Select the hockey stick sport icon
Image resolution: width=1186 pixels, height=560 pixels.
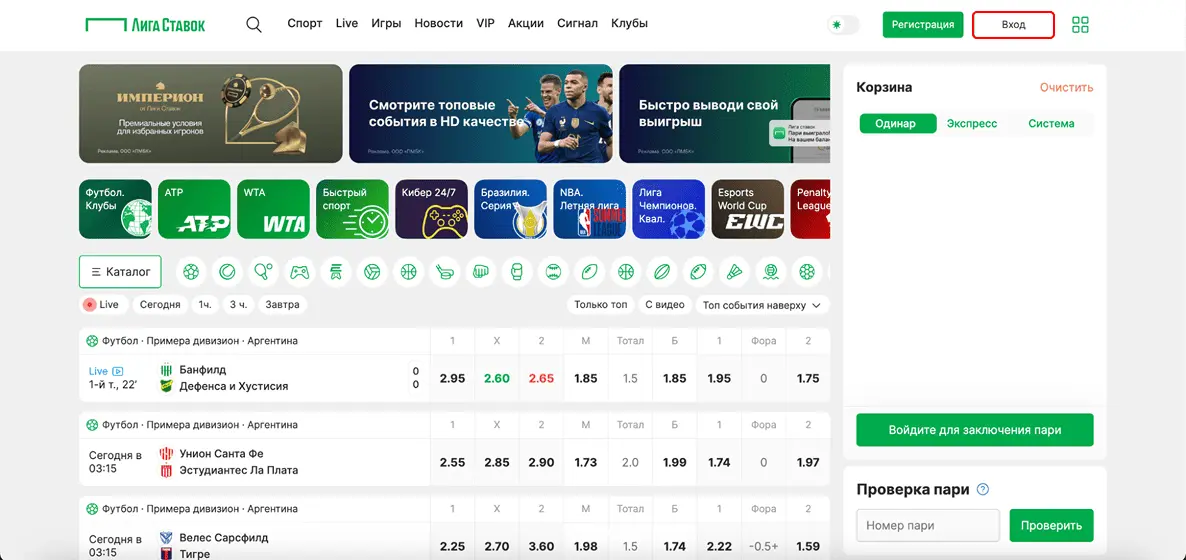pos(445,271)
